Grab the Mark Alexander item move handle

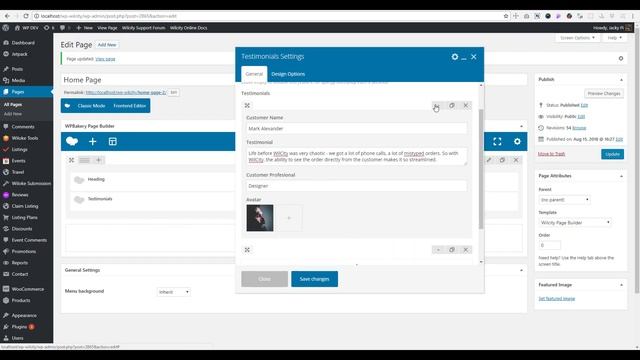click(x=247, y=105)
